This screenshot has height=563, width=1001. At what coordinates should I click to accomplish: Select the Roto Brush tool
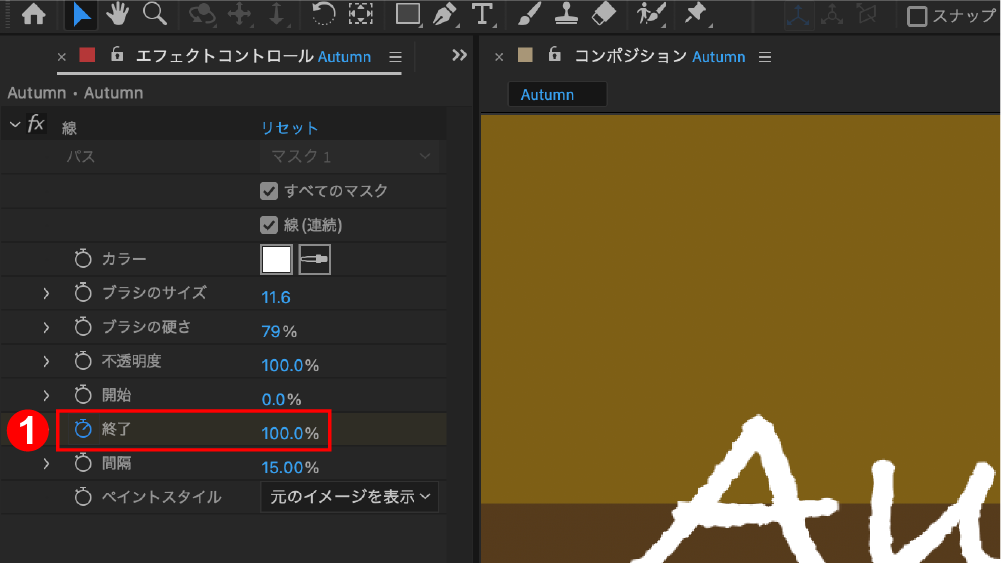(651, 15)
